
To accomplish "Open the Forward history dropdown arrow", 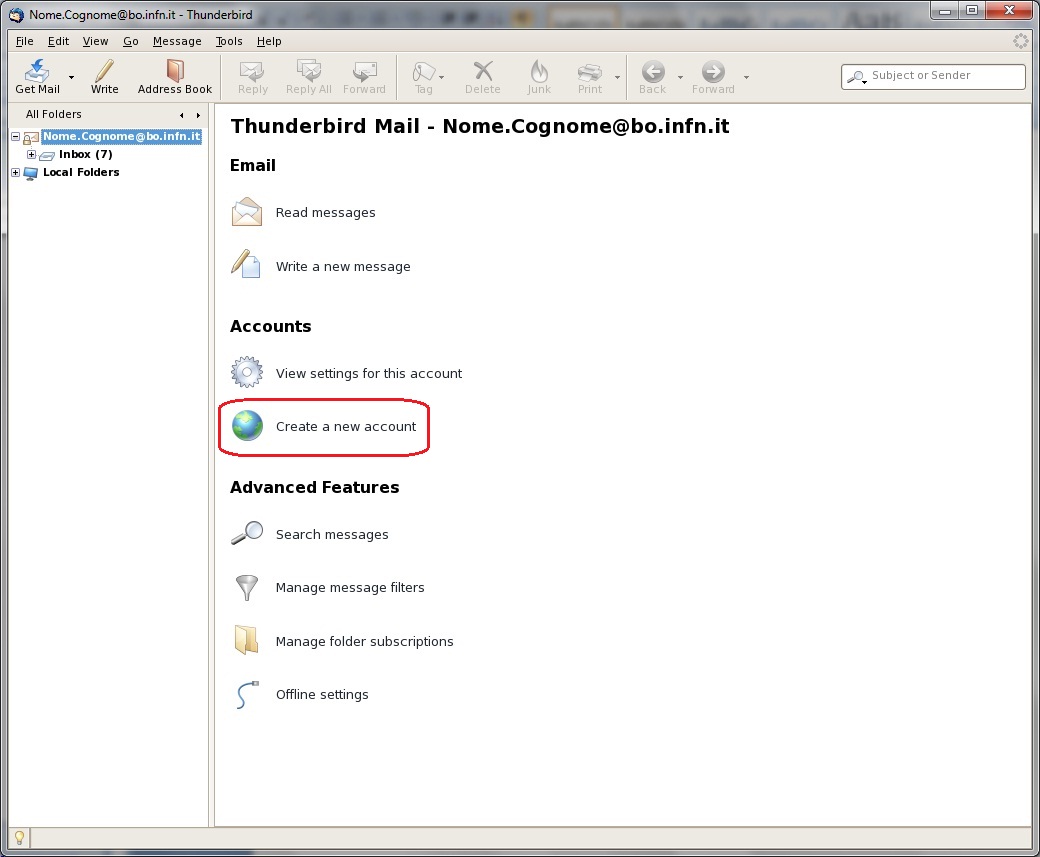I will [x=746, y=78].
